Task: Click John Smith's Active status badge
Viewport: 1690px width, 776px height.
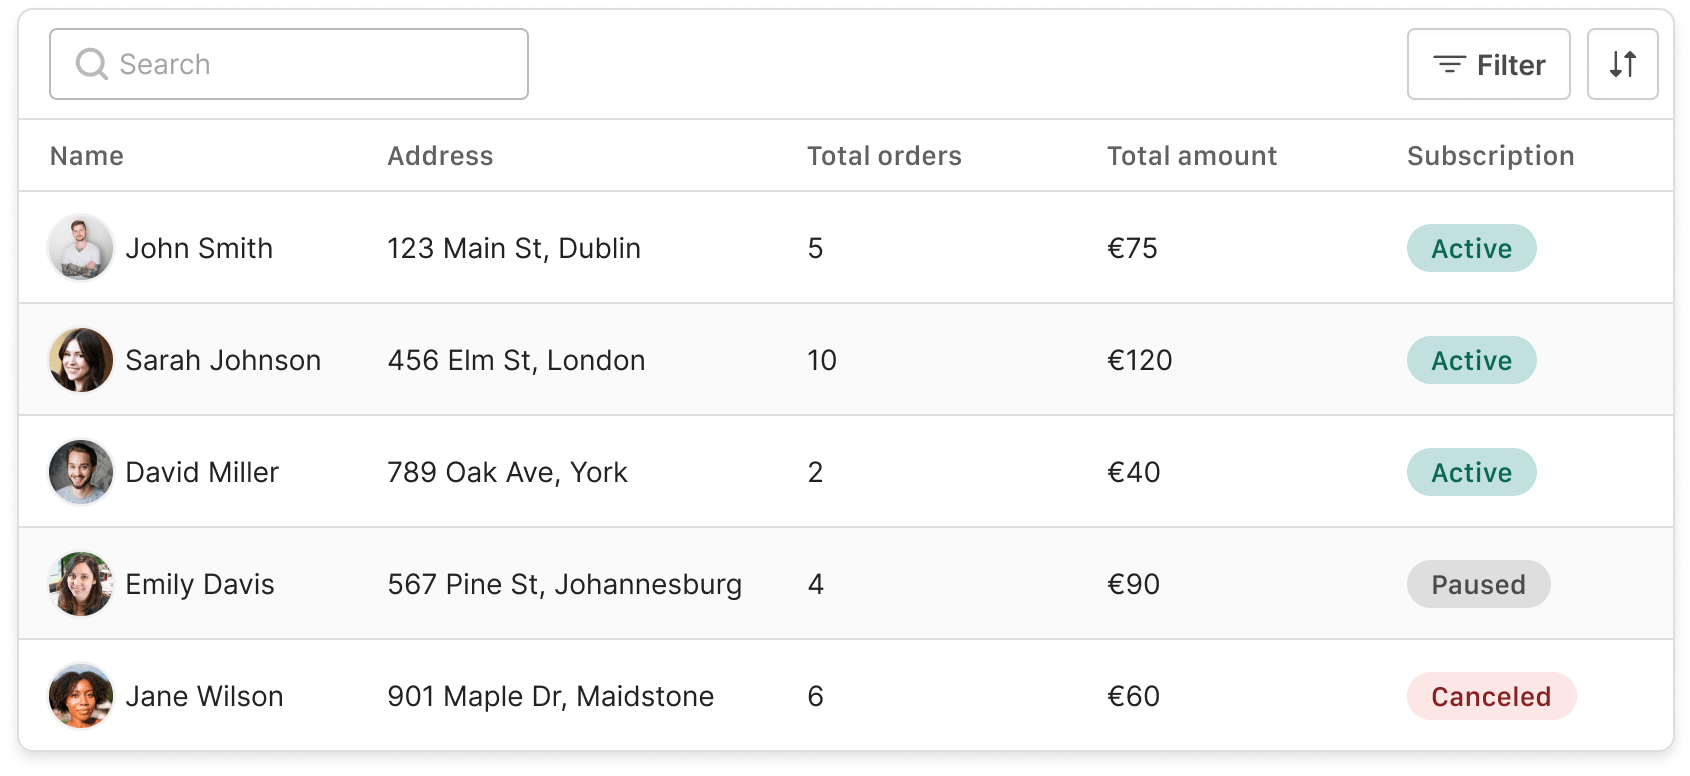Action: [x=1471, y=248]
